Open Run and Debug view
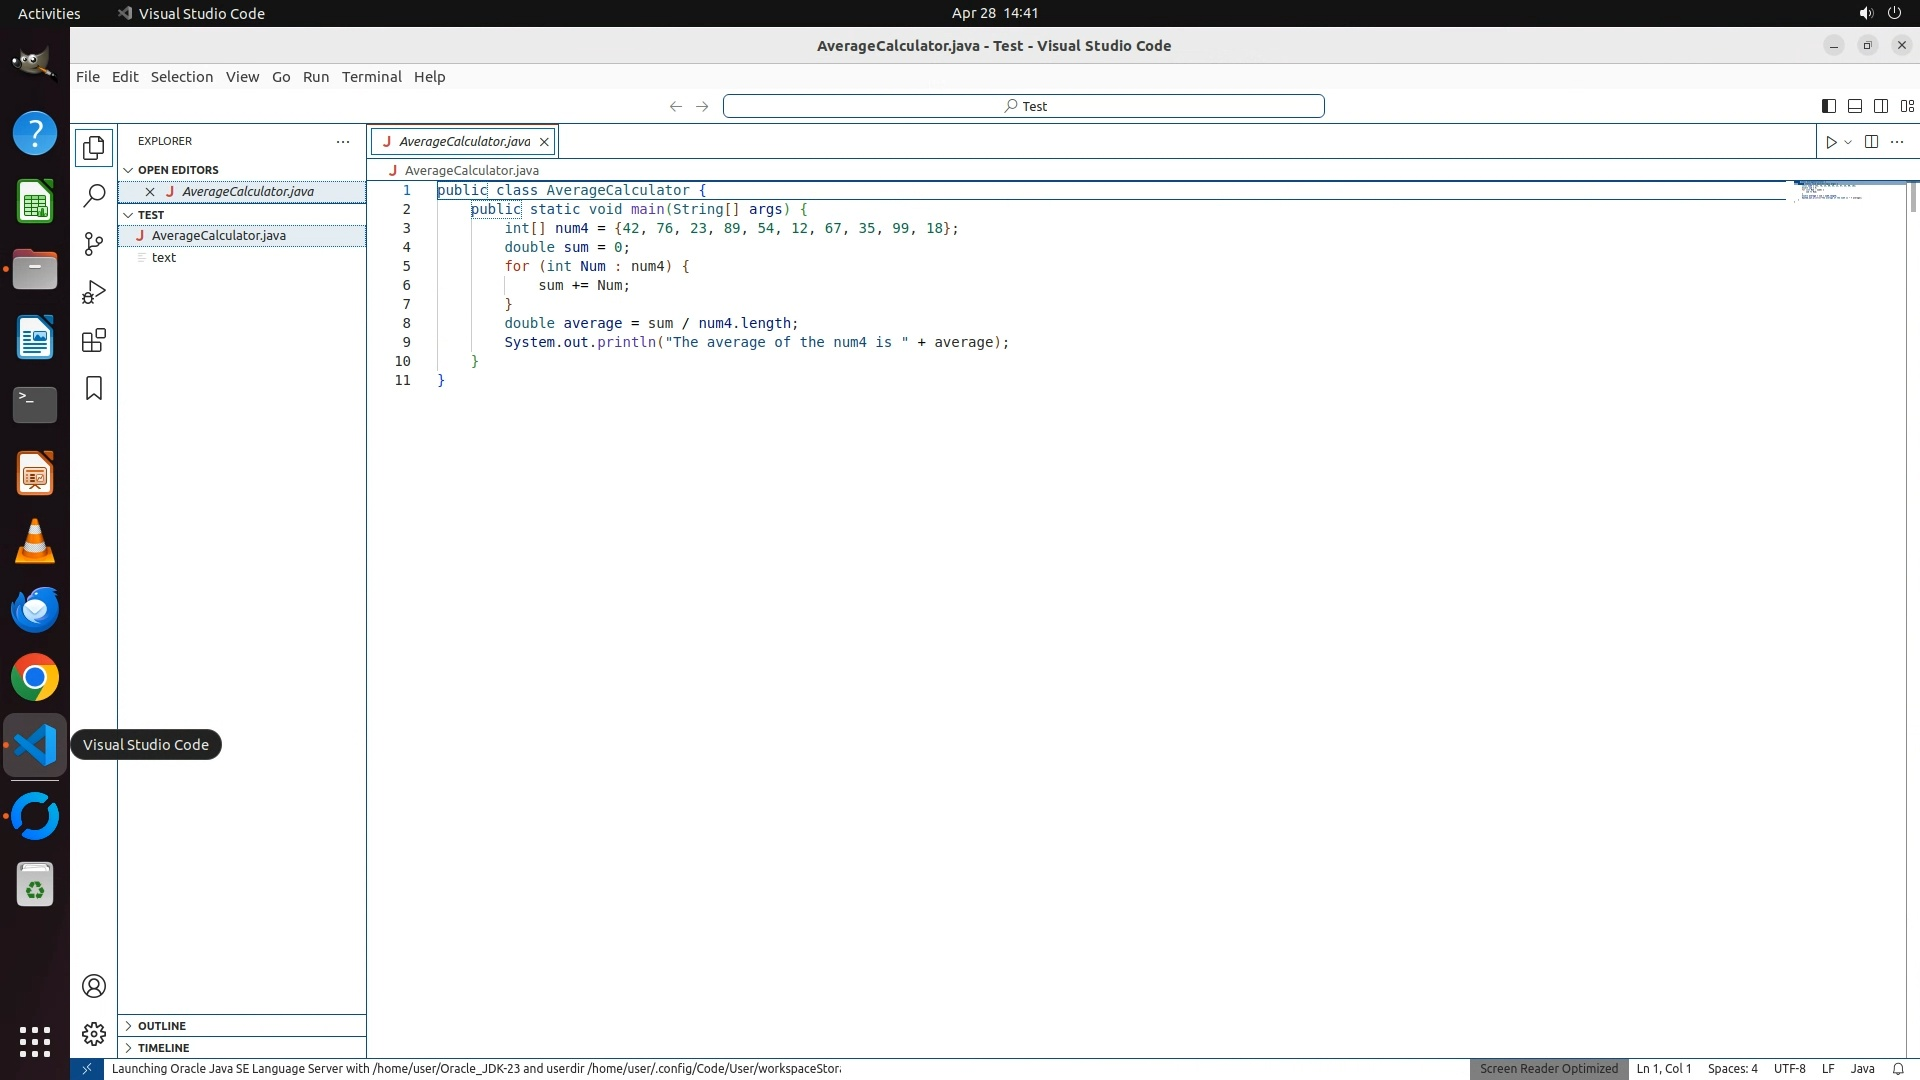This screenshot has width=1920, height=1080. point(94,292)
